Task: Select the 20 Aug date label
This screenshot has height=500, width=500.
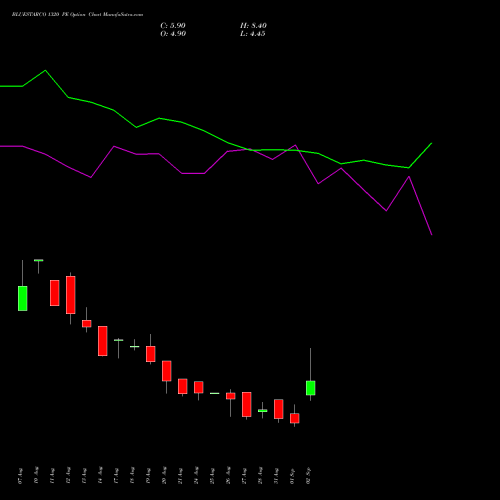Action: (x=164, y=475)
